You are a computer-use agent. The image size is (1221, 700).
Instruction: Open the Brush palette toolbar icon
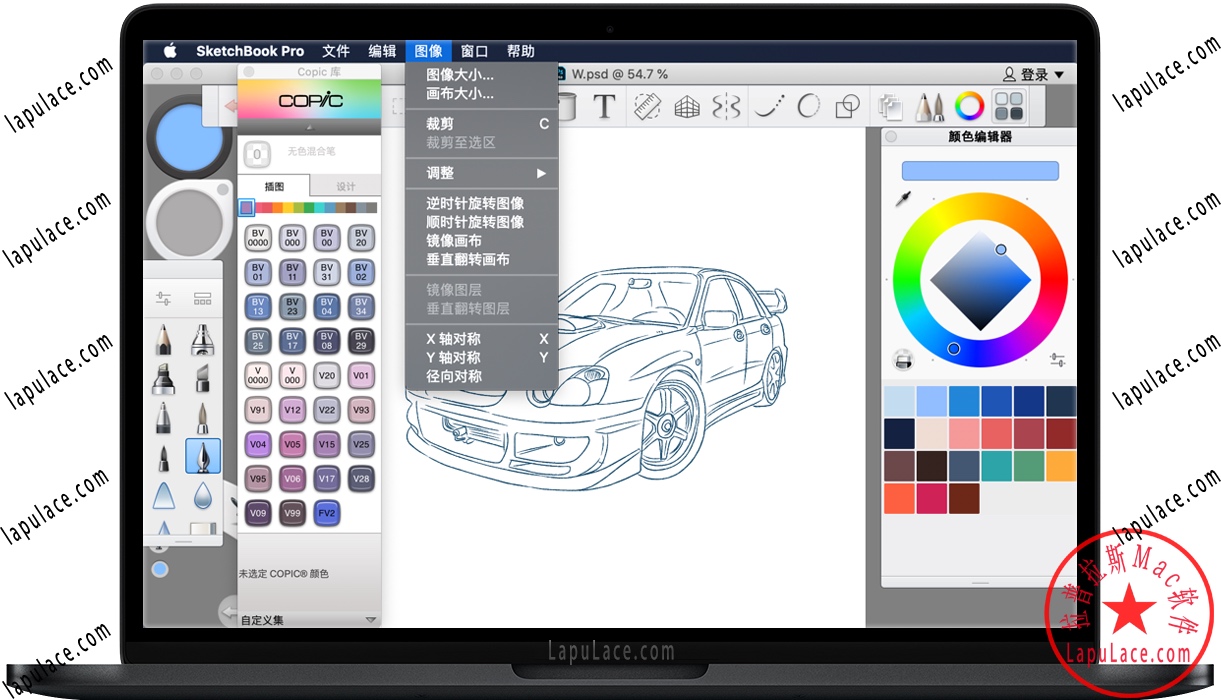point(930,105)
